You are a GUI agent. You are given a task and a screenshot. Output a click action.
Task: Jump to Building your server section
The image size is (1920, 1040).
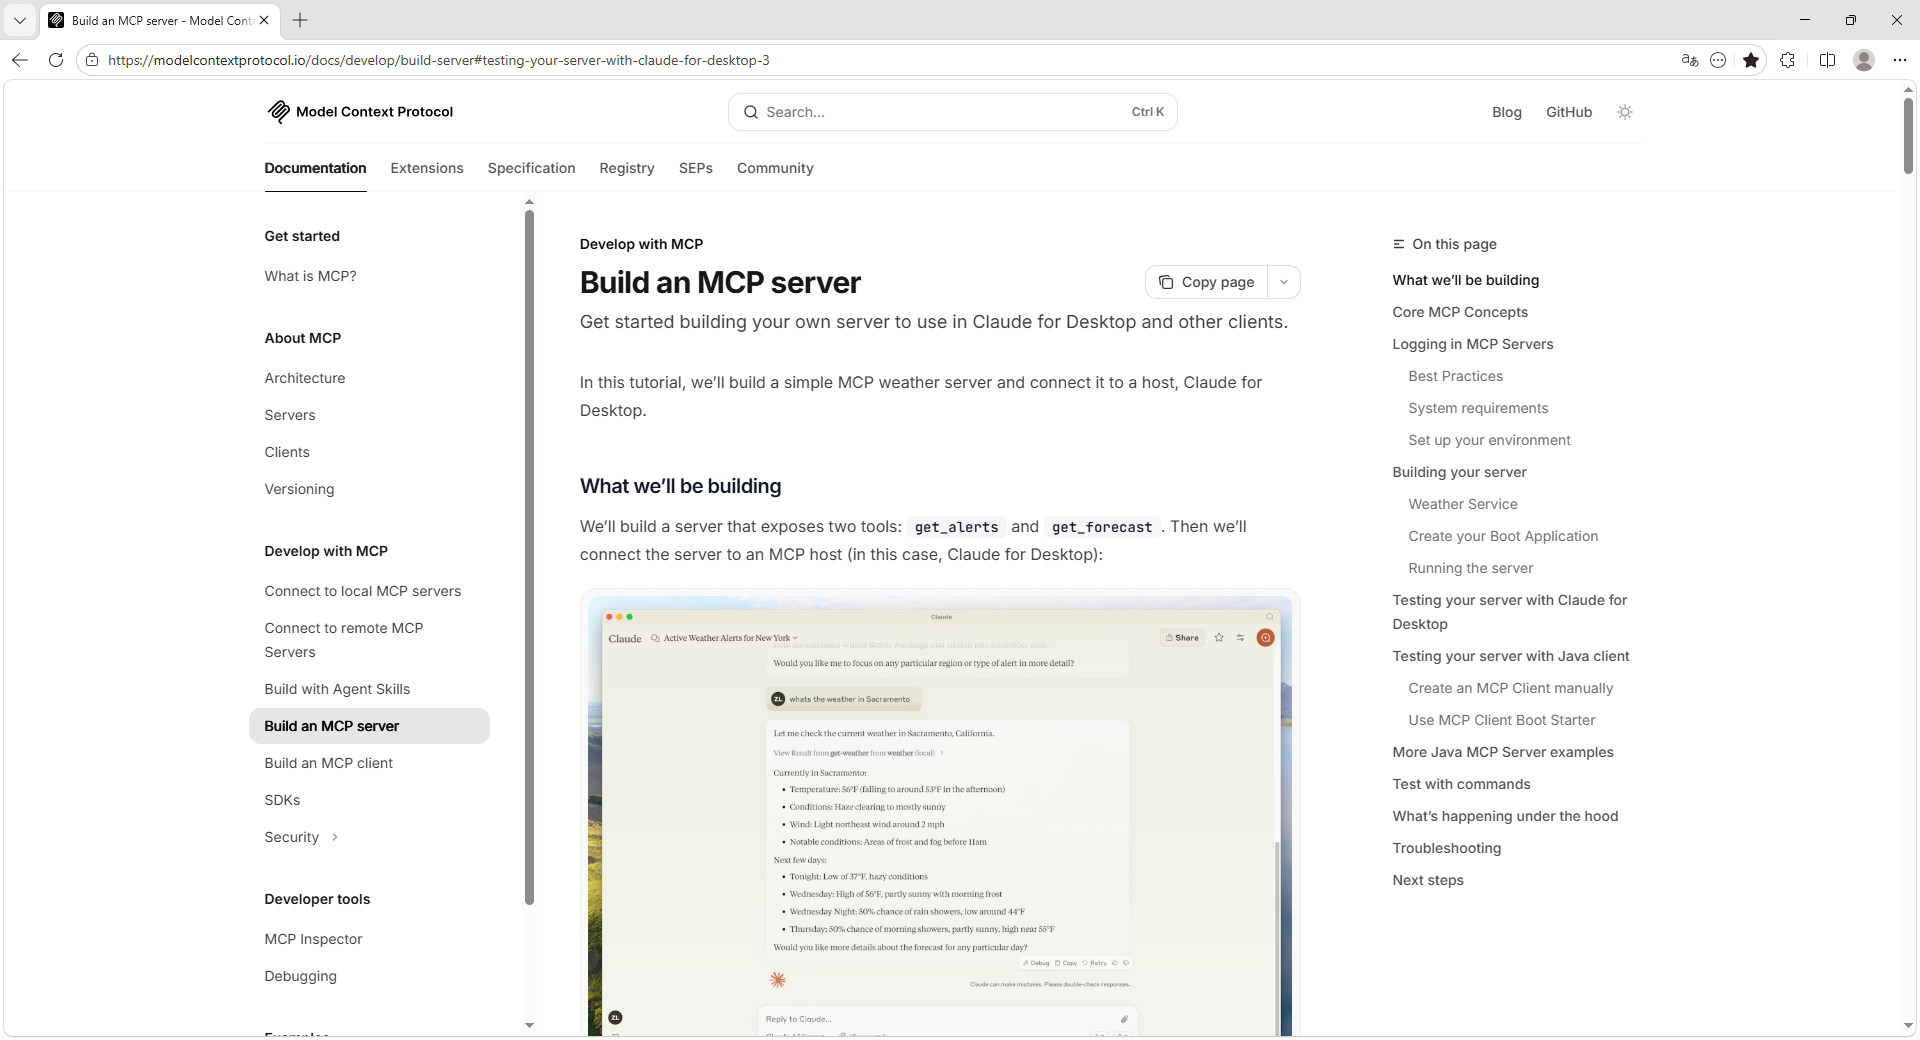click(x=1460, y=472)
